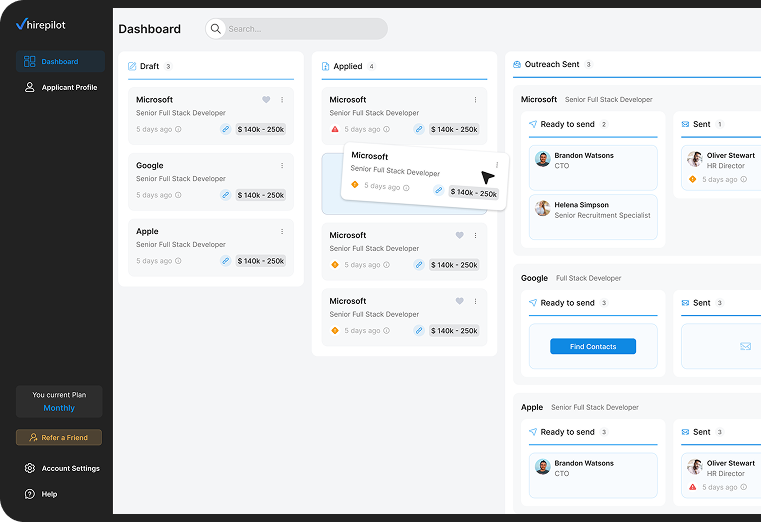
Task: Click the search magnifier icon
Action: [x=216, y=29]
